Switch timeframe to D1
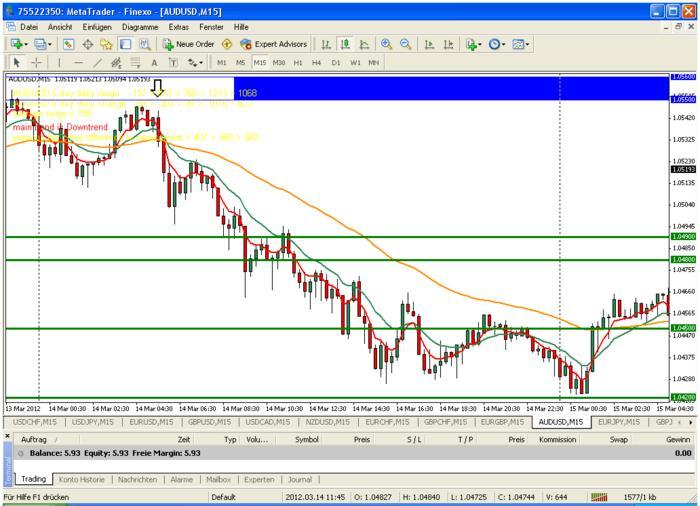Image resolution: width=700 pixels, height=506 pixels. 336,63
